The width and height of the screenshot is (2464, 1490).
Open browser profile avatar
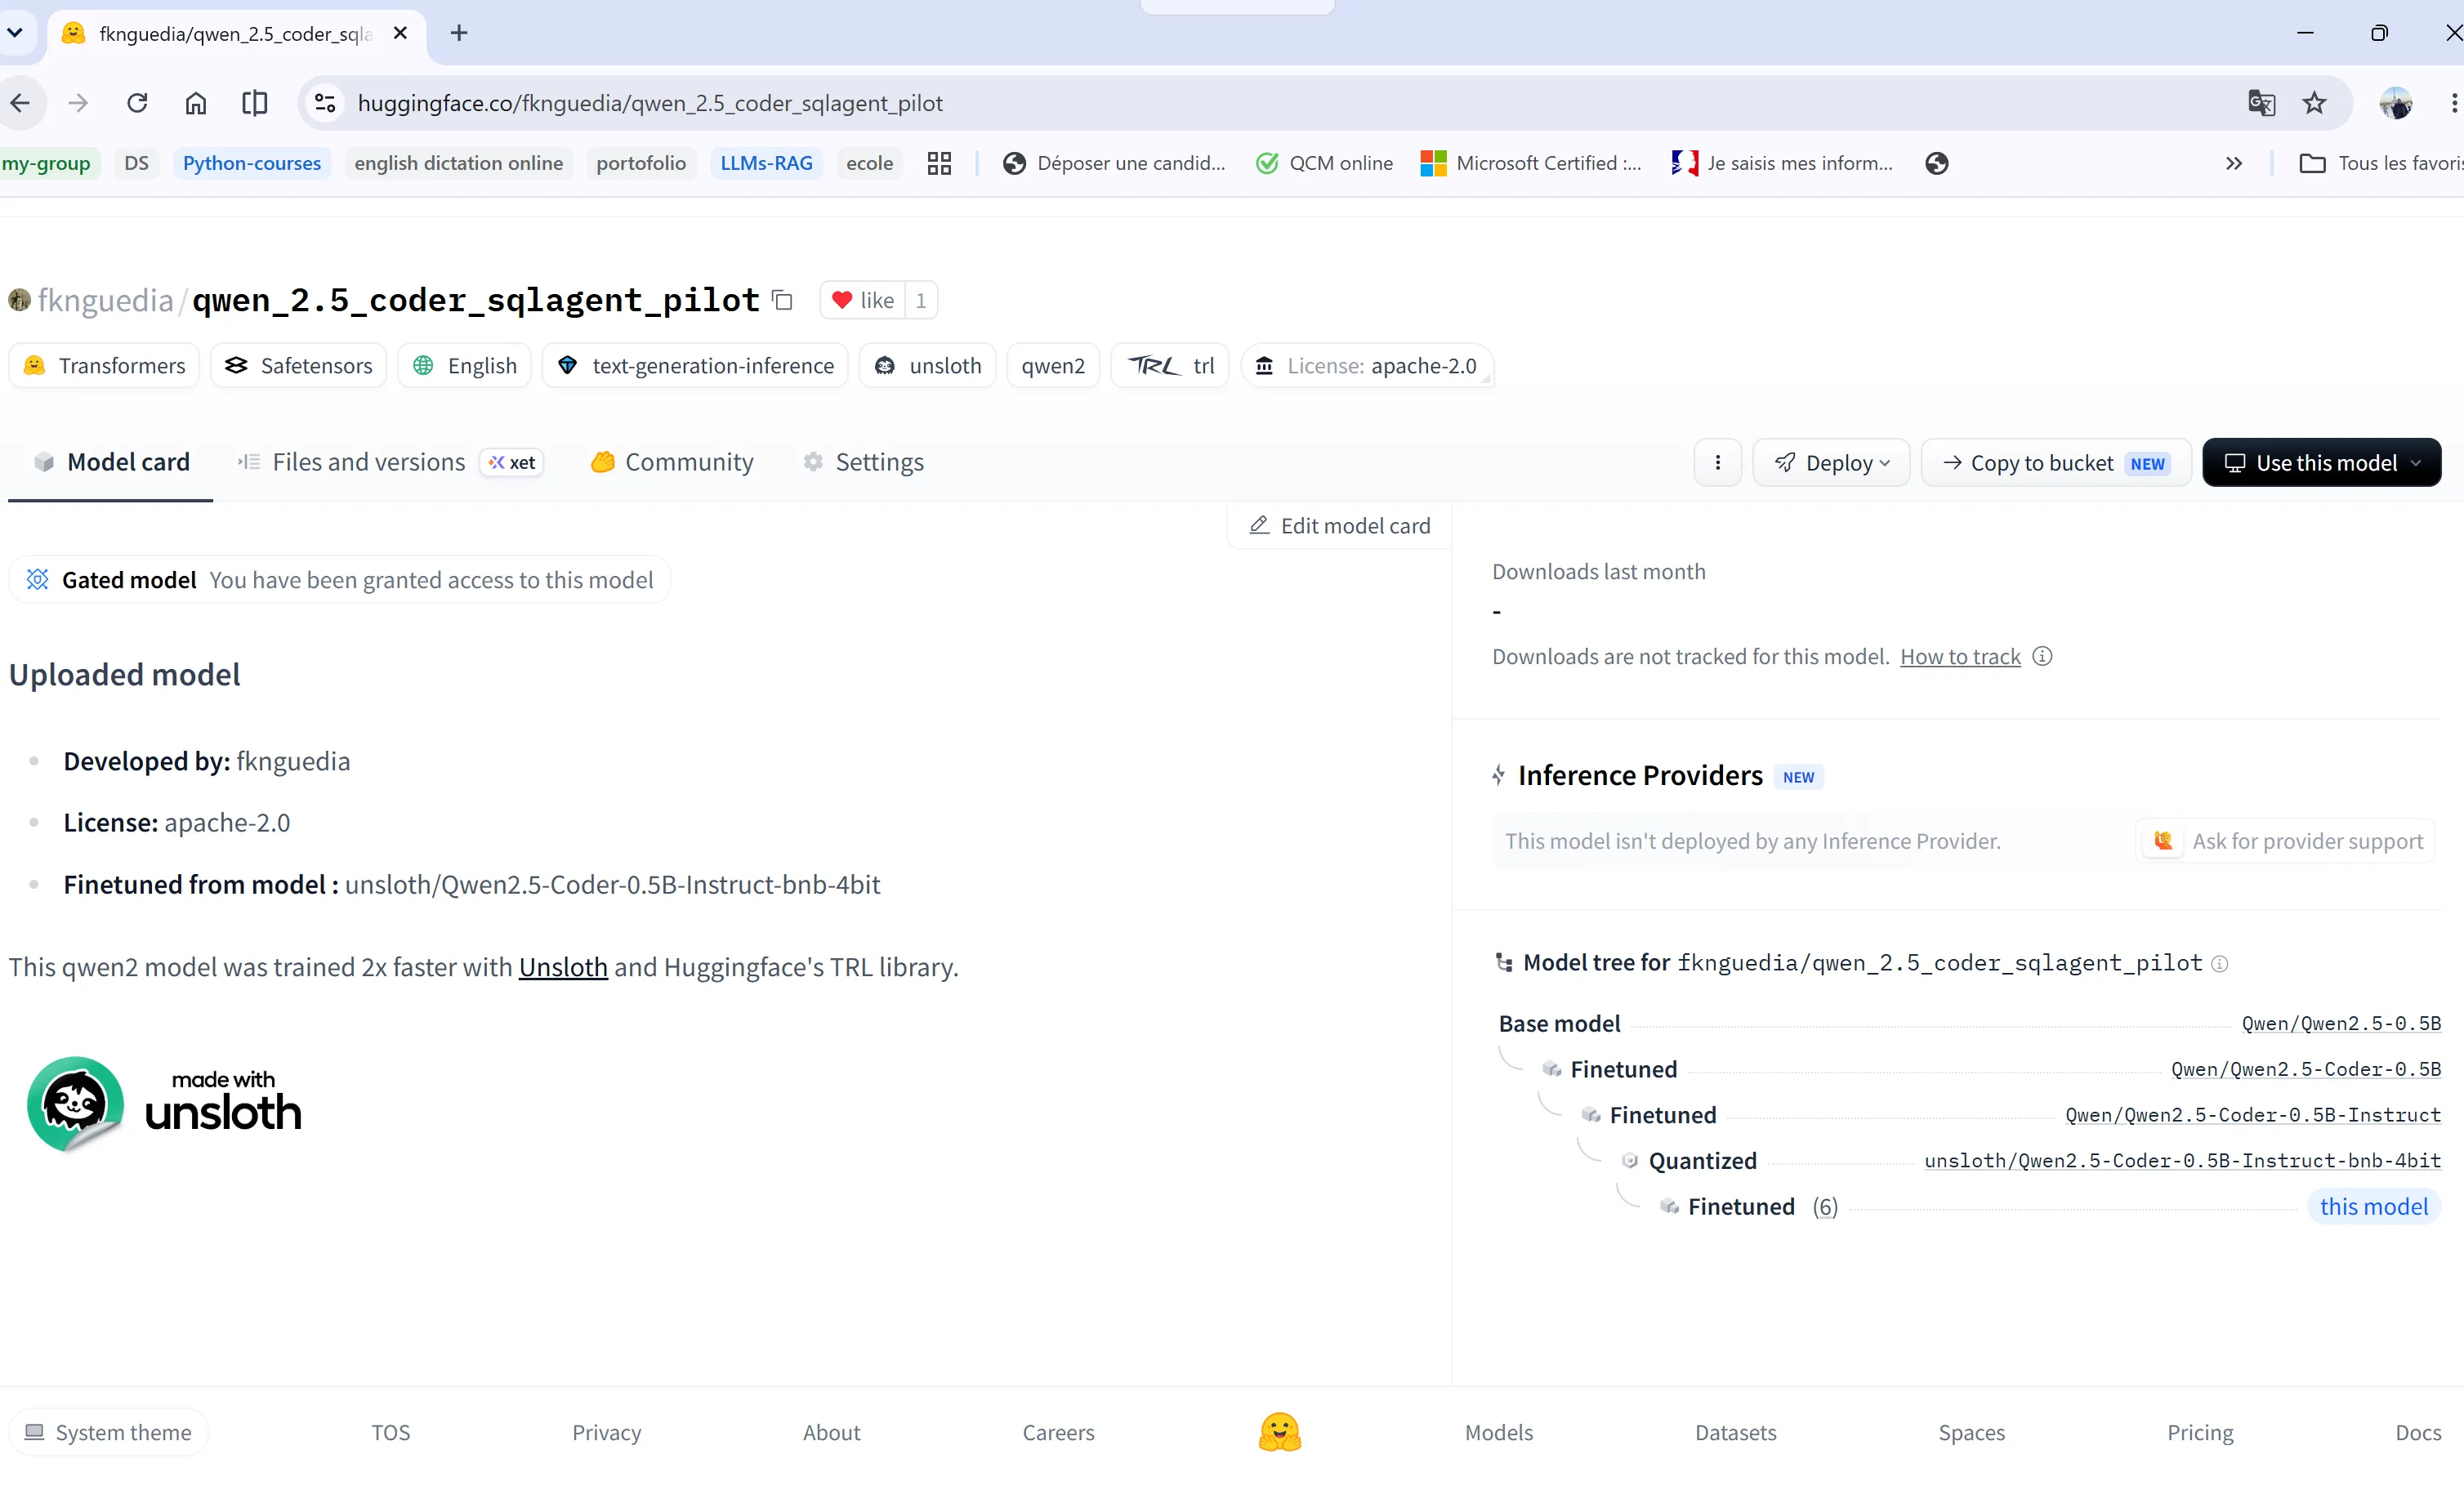2396,103
